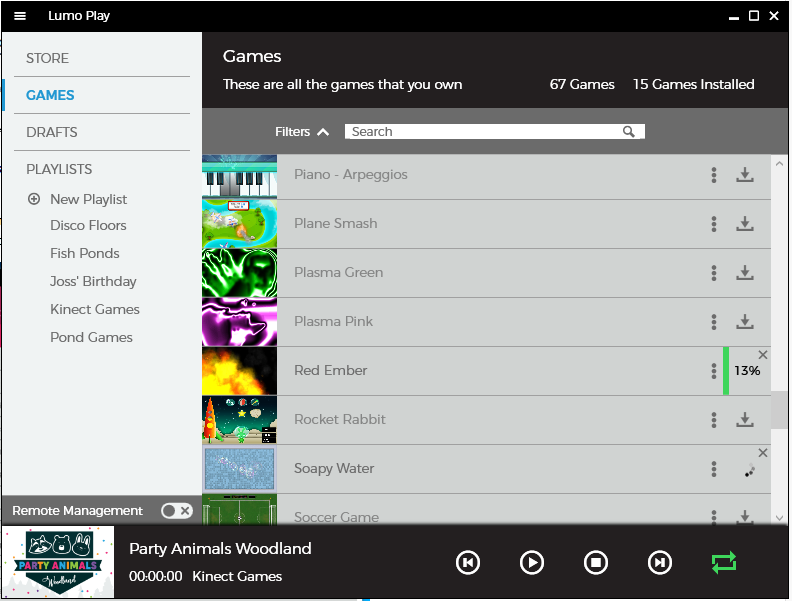The height and width of the screenshot is (601, 792).
Task: Select the GAMES tab
Action: click(50, 95)
